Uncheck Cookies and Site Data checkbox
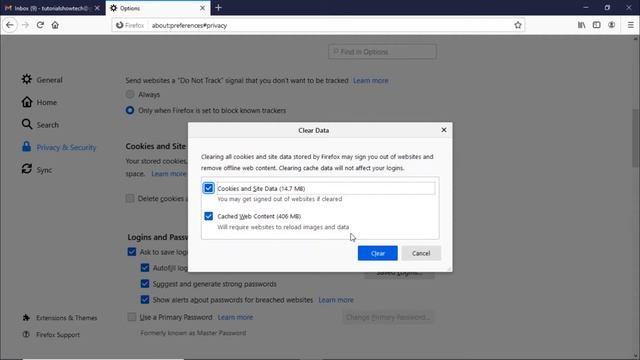The height and width of the screenshot is (360, 640). click(209, 188)
